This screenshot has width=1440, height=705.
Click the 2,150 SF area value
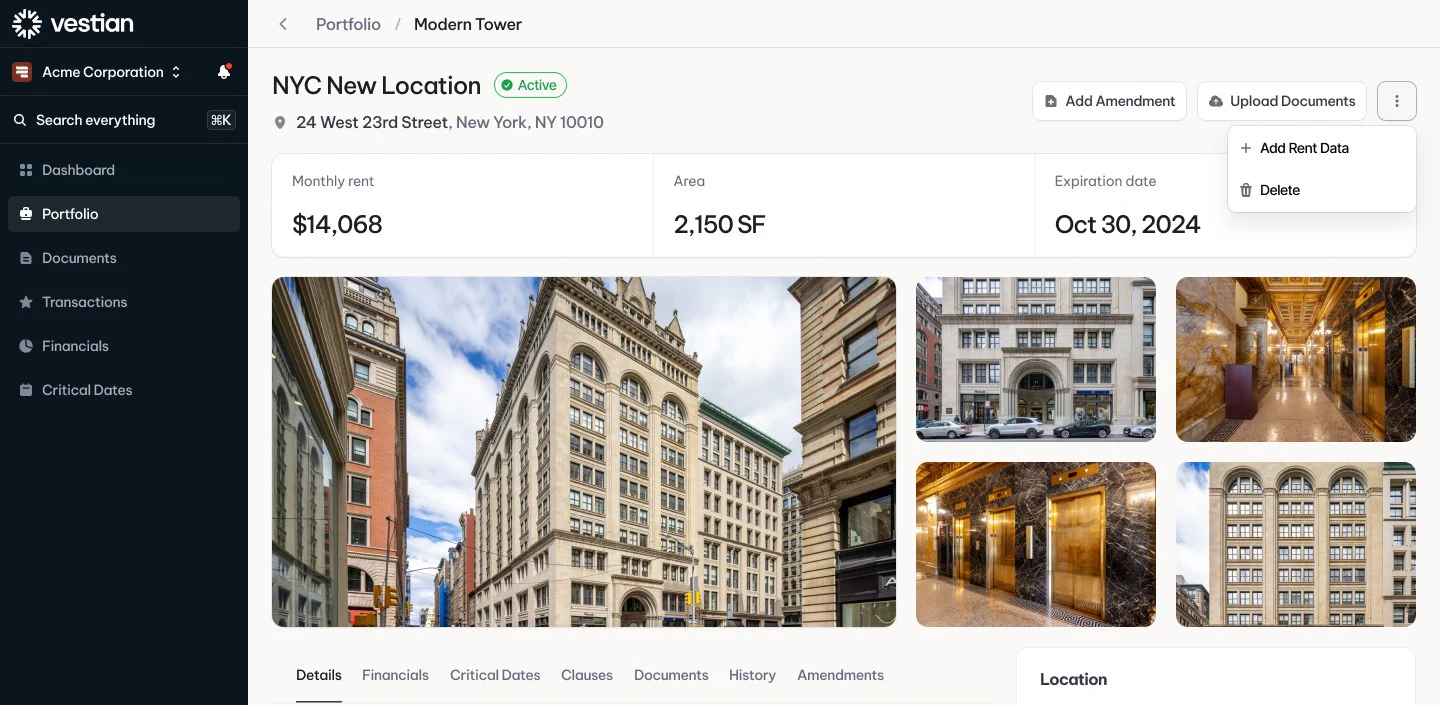(x=719, y=224)
